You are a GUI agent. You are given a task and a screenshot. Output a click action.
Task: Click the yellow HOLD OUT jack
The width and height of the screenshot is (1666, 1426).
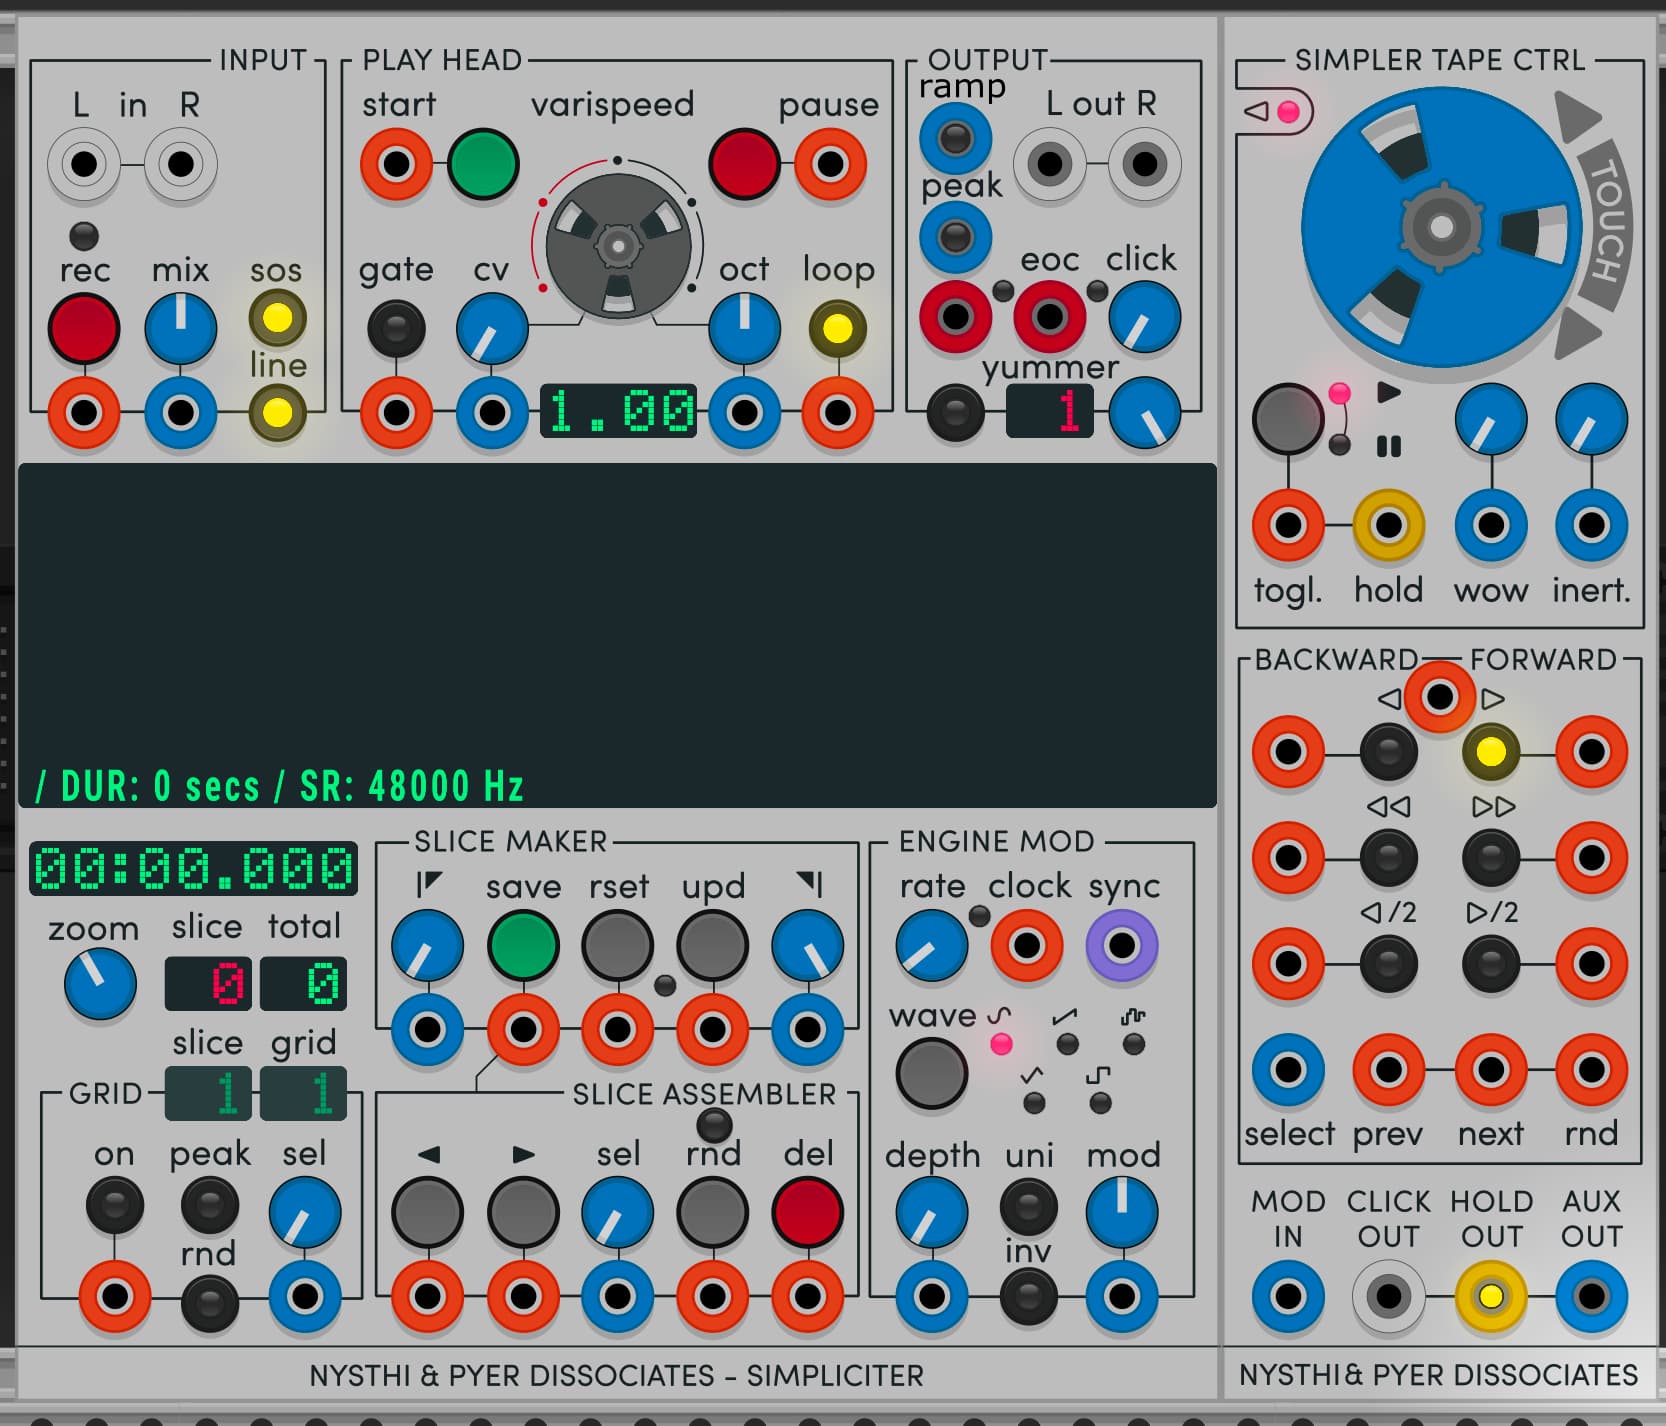click(1491, 1297)
